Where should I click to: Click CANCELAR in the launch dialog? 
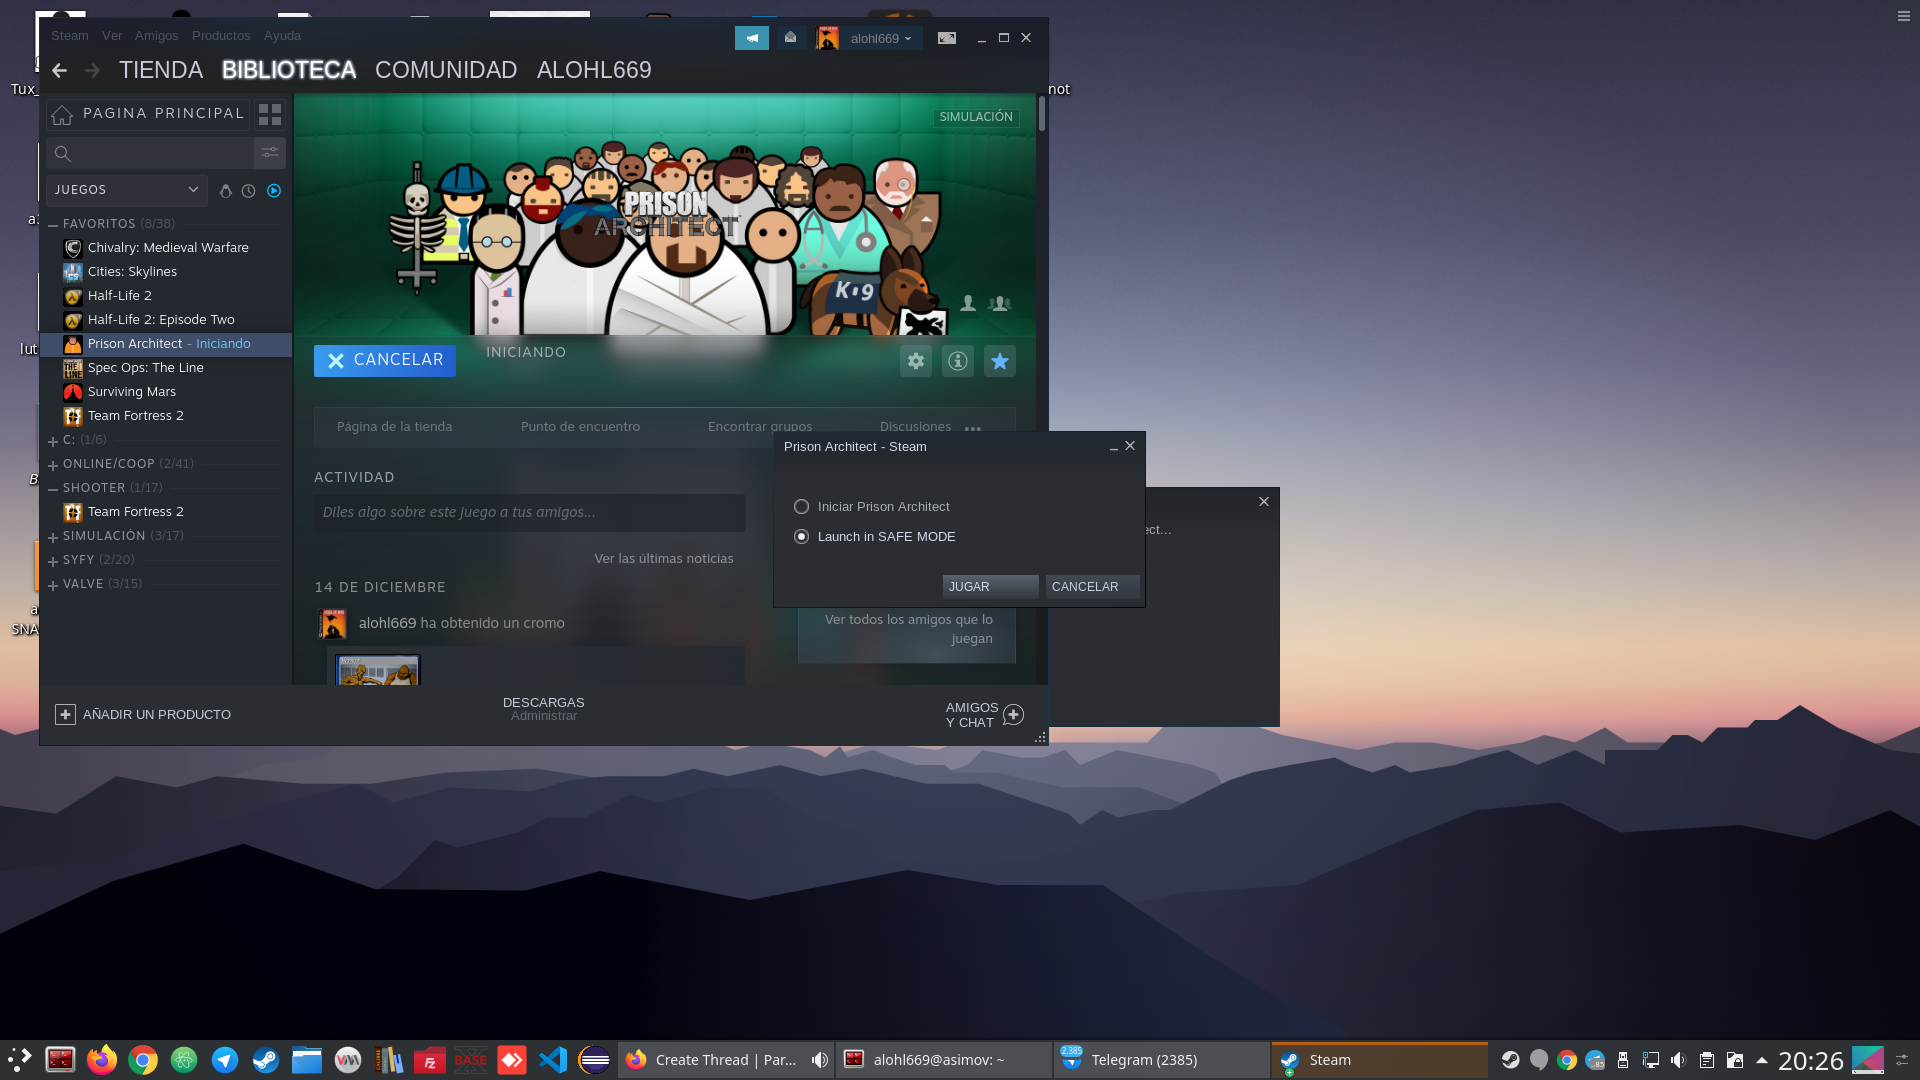(x=1092, y=587)
